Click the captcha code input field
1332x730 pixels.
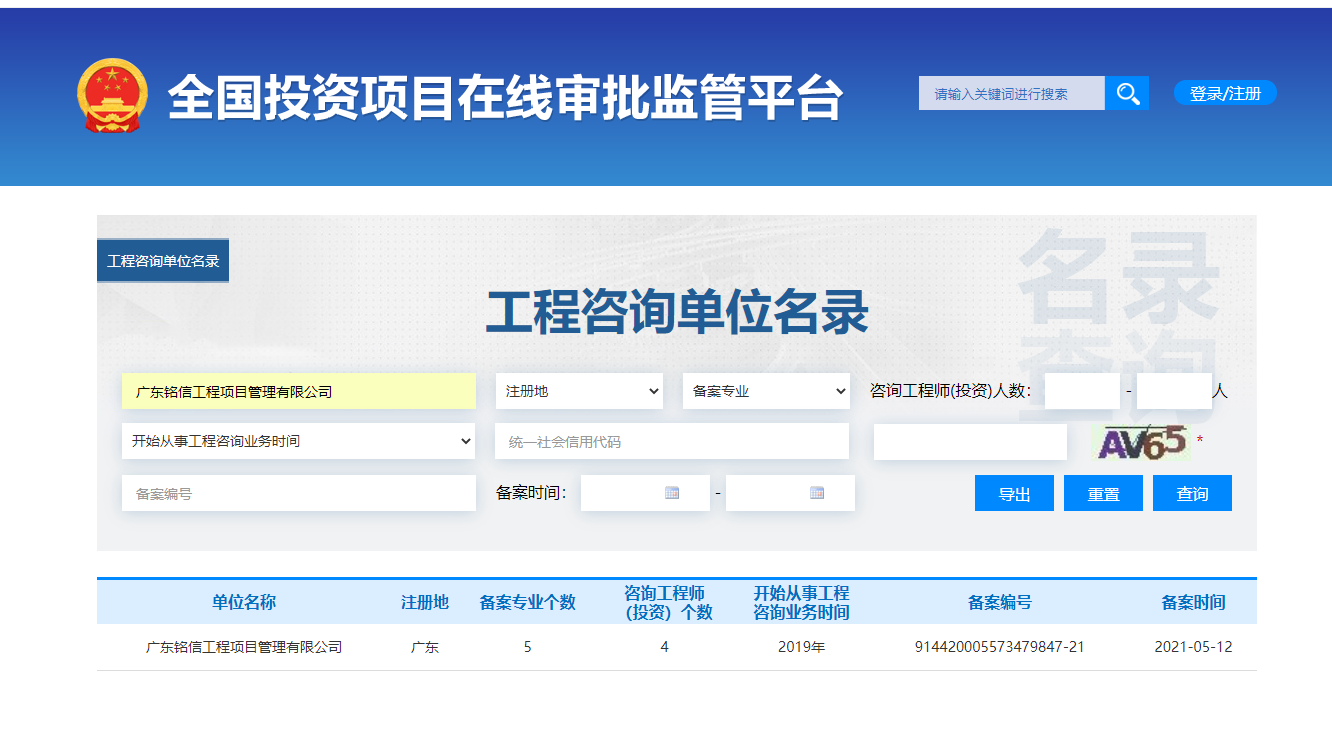[x=969, y=440]
